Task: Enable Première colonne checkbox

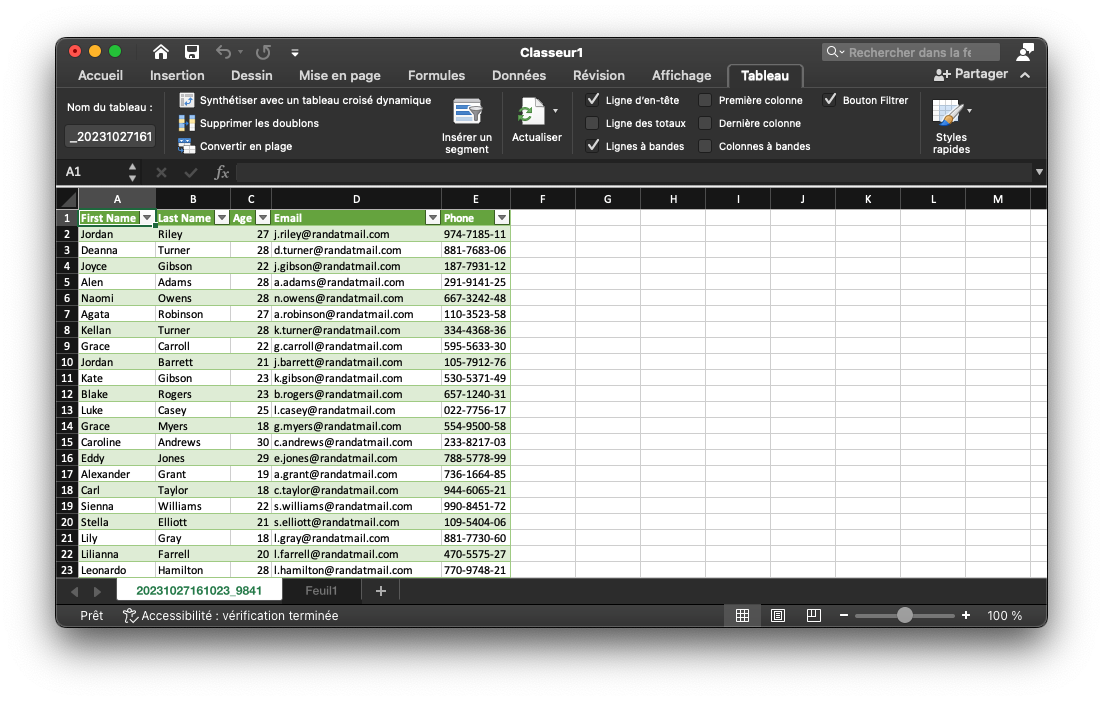Action: coord(705,100)
